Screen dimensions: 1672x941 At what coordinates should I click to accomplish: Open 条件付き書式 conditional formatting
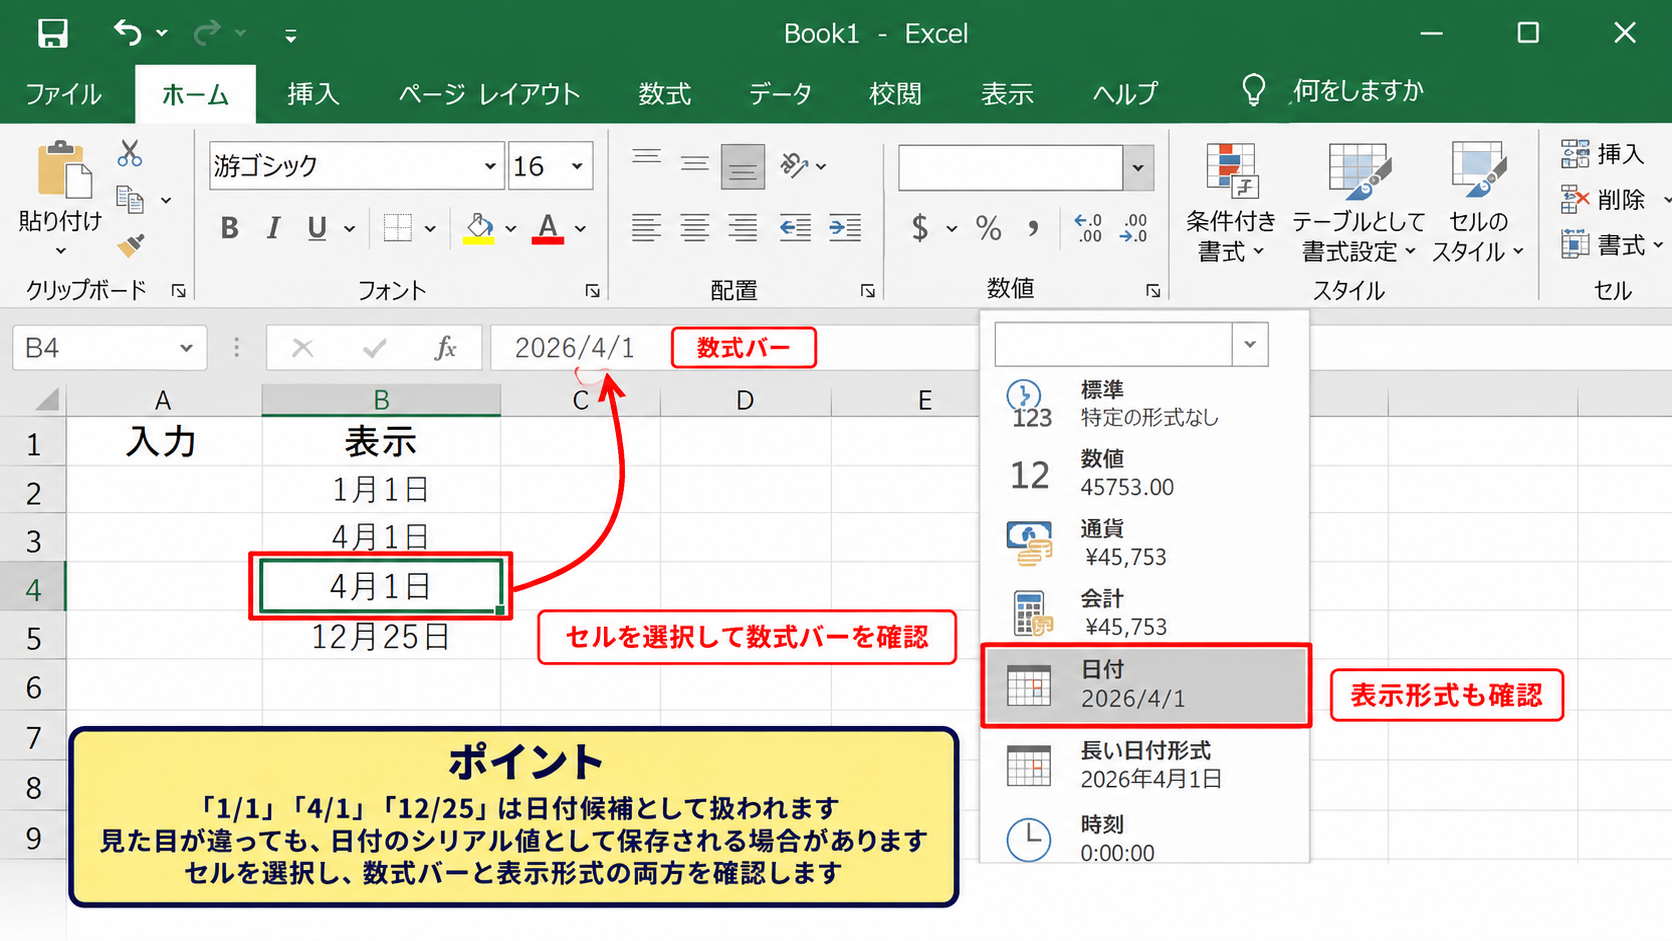pos(1231,202)
